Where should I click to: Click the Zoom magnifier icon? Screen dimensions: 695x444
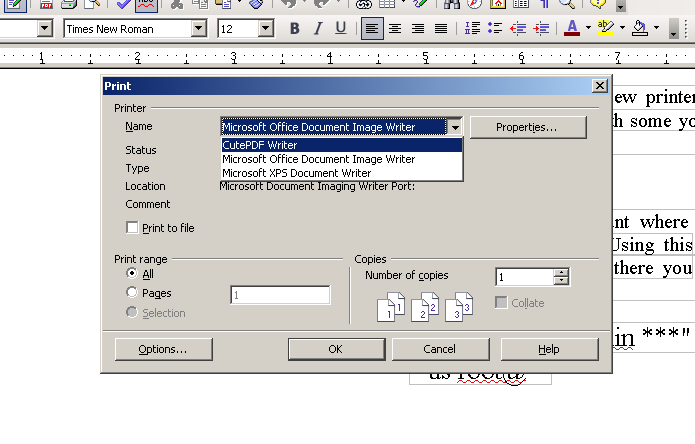point(566,4)
